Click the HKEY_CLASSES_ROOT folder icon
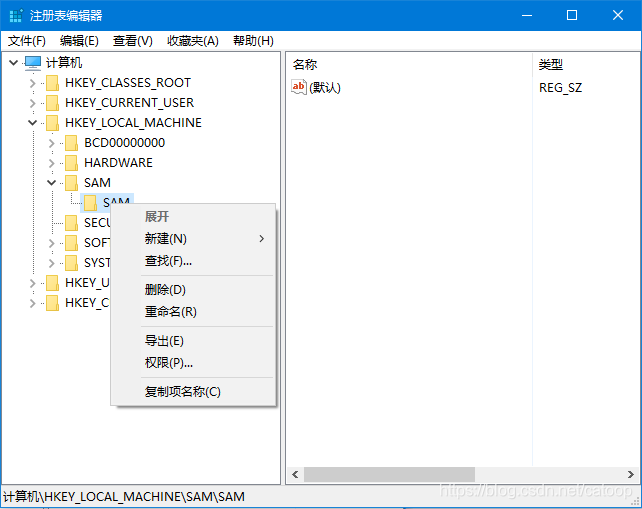The image size is (642, 509). pos(52,83)
